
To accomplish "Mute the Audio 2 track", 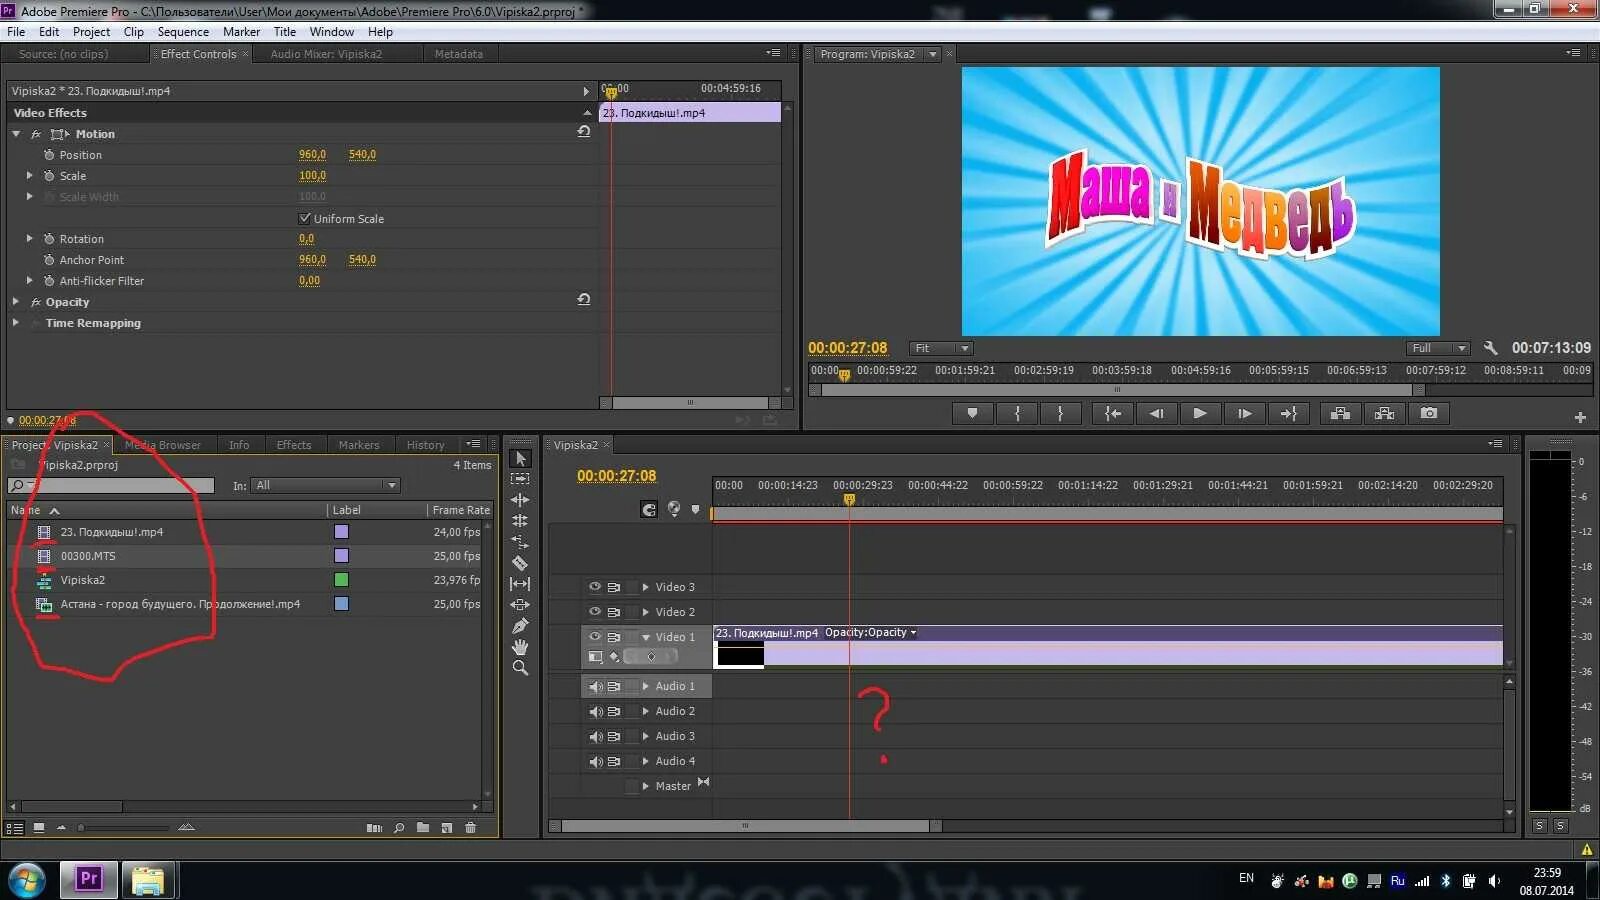I will 595,711.
